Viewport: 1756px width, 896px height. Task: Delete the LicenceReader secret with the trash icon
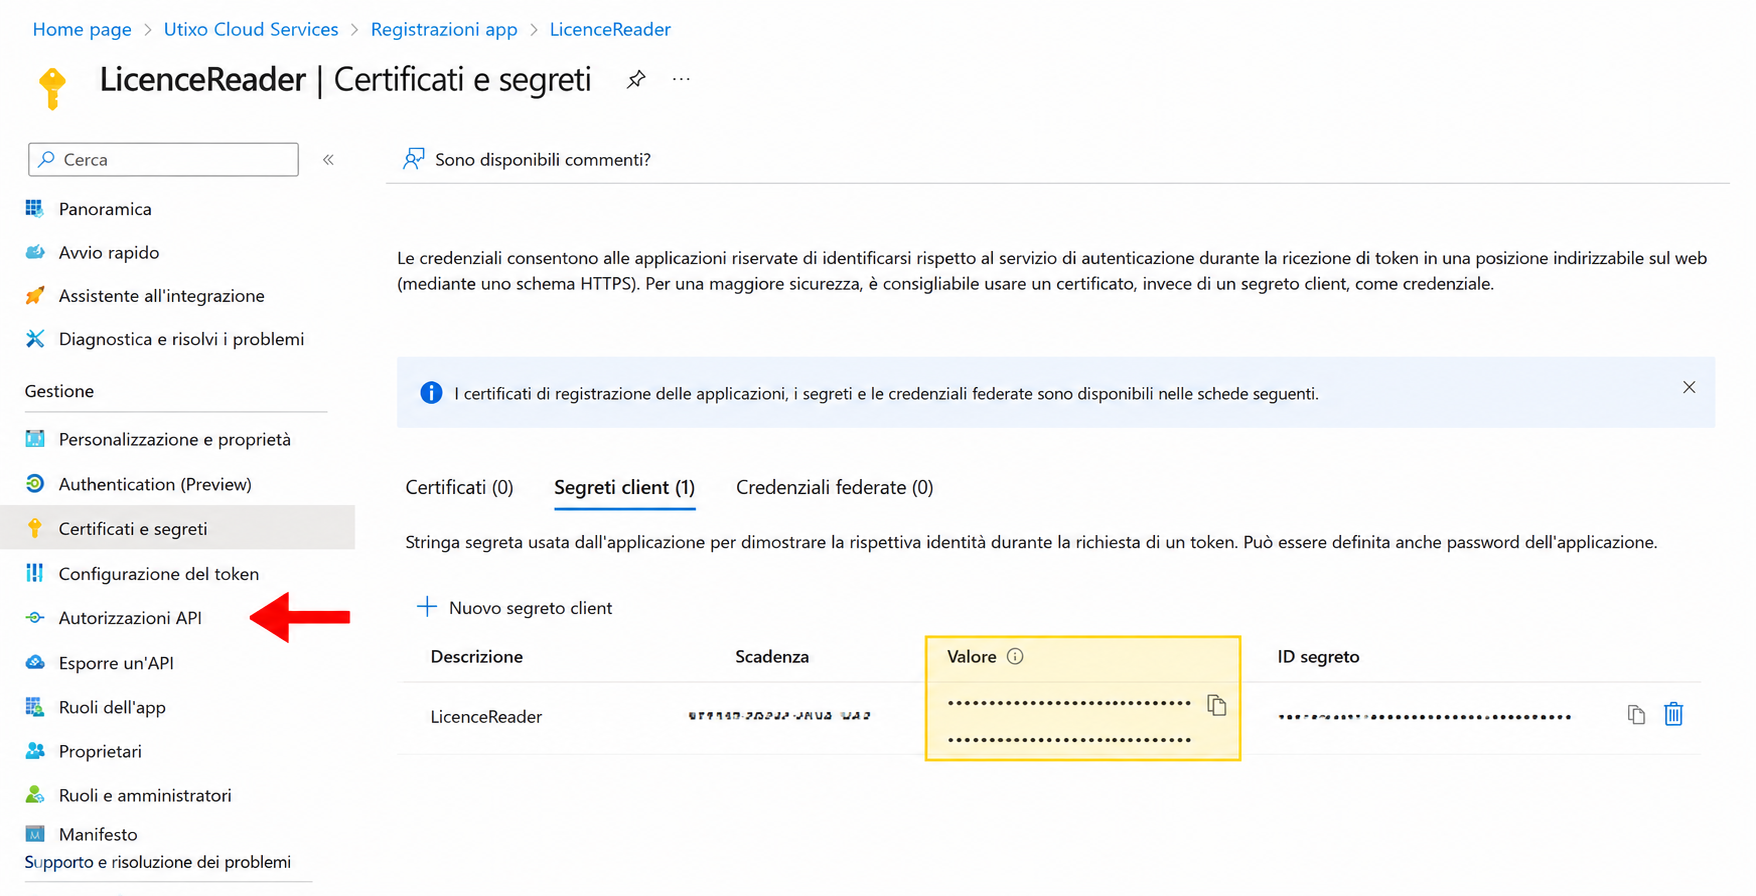(x=1674, y=714)
